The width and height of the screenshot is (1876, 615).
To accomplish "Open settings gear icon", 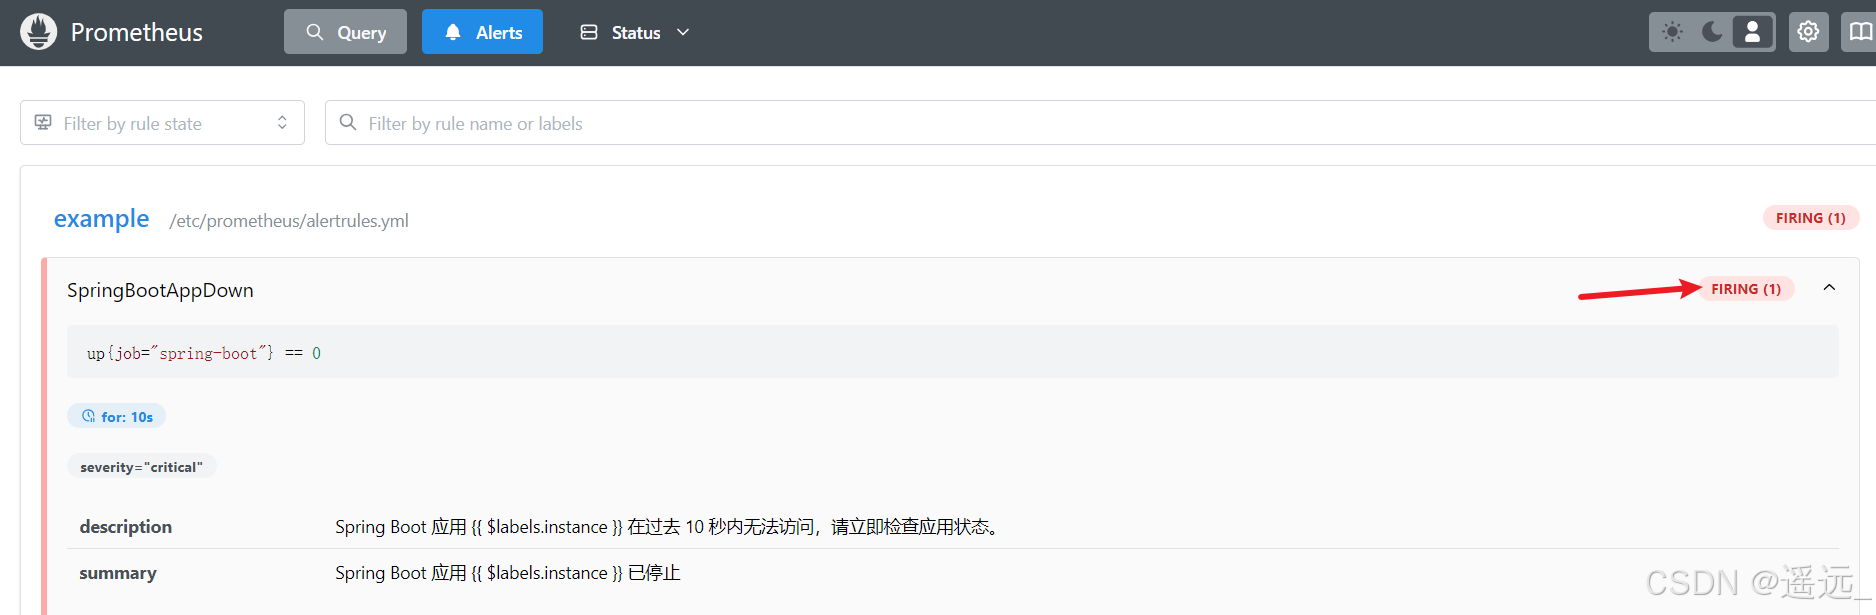I will tap(1808, 32).
